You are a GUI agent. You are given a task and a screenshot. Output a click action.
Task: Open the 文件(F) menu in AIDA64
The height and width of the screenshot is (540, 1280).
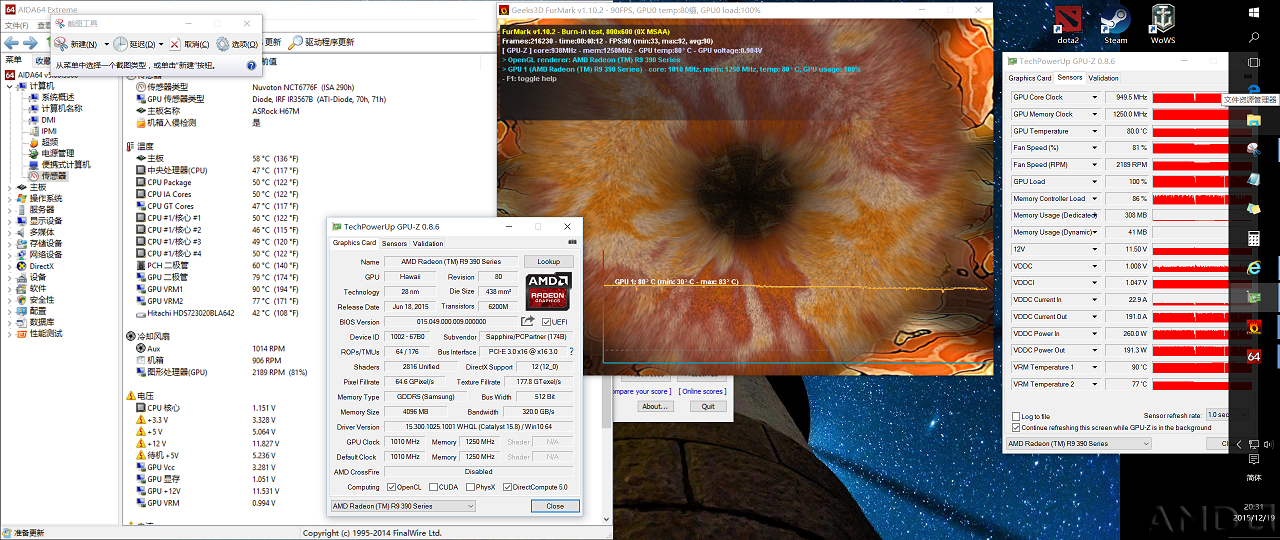pyautogui.click(x=17, y=25)
